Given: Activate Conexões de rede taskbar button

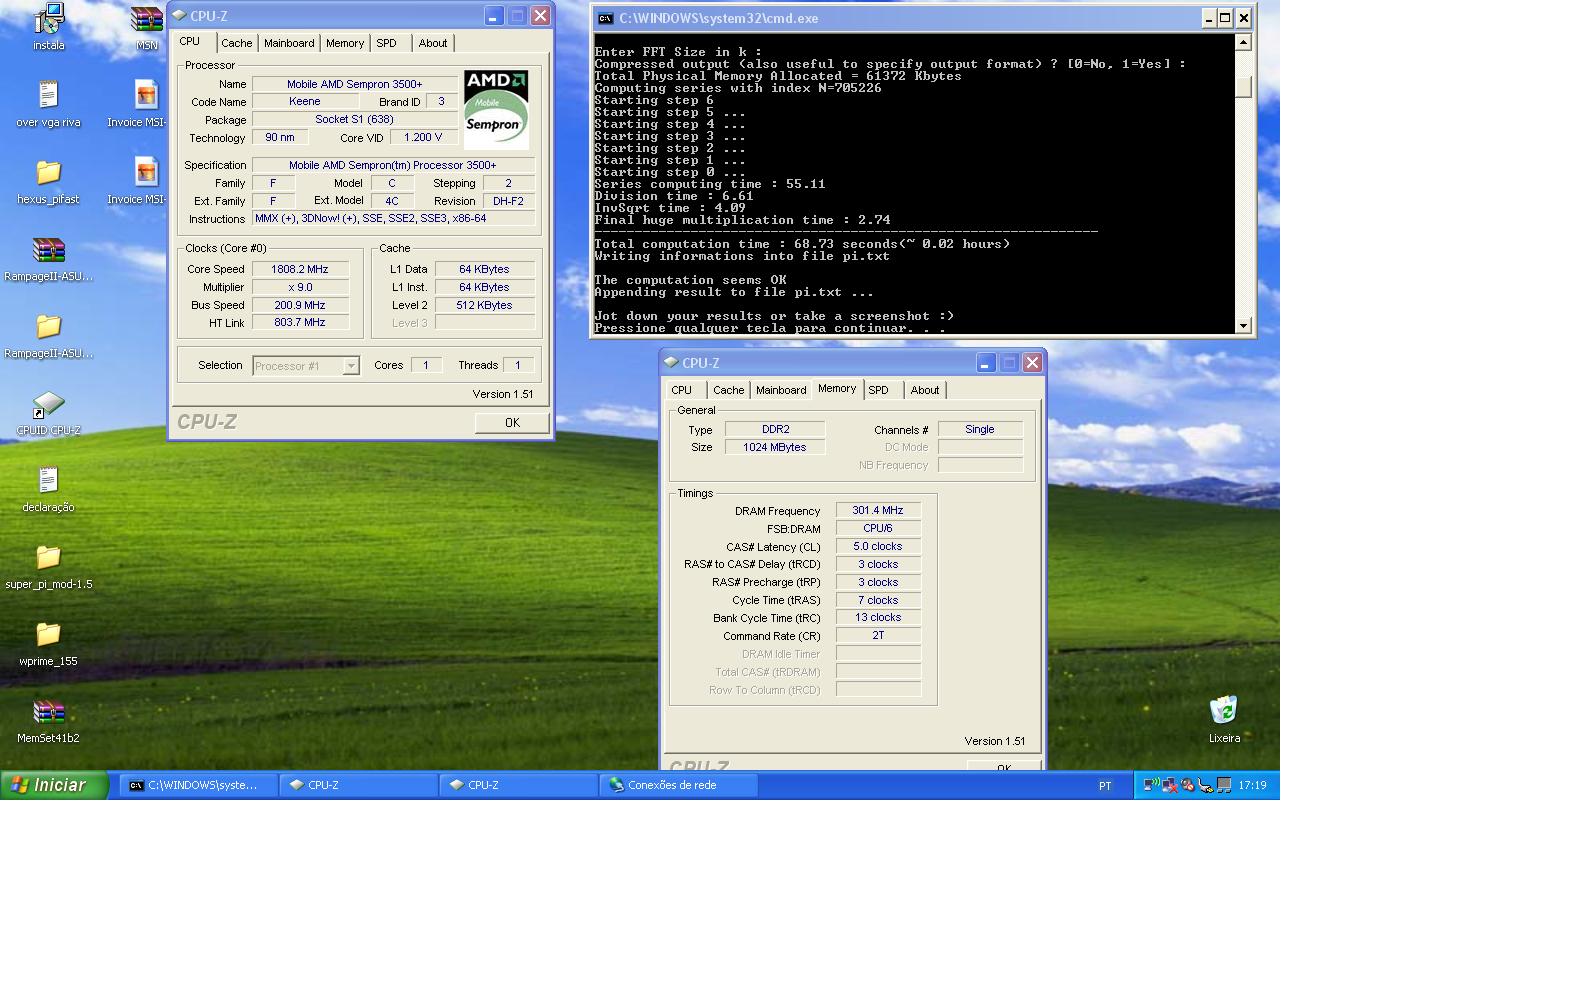Looking at the screenshot, I should pos(678,785).
